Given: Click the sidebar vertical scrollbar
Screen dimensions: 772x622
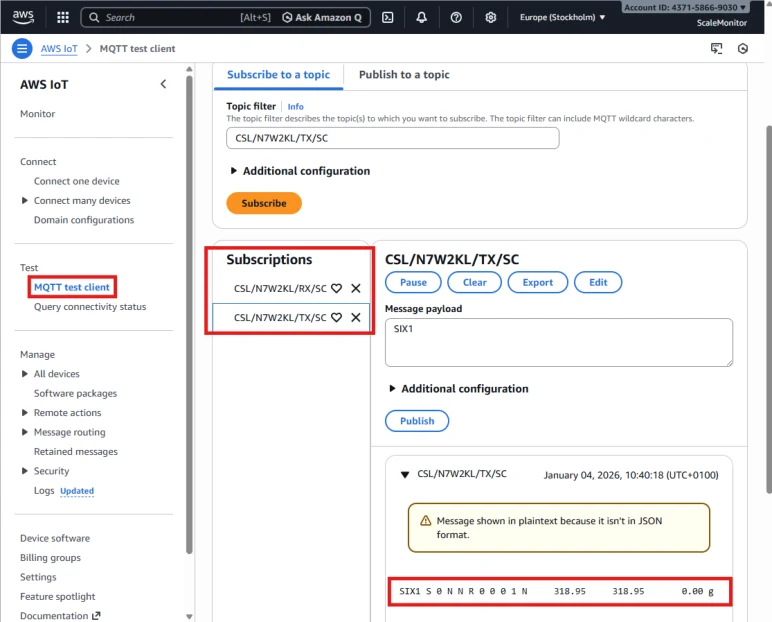Looking at the screenshot, I should point(189,315).
